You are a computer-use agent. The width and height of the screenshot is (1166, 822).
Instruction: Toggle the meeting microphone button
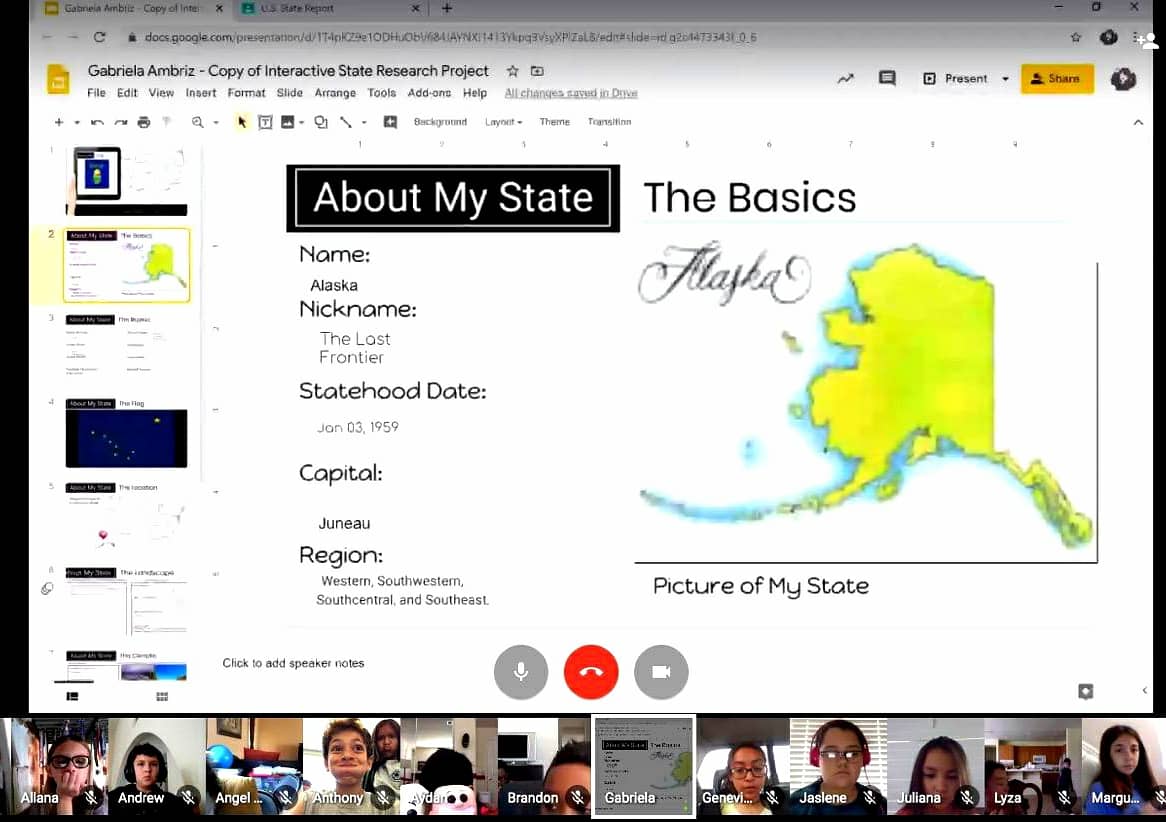(x=521, y=672)
